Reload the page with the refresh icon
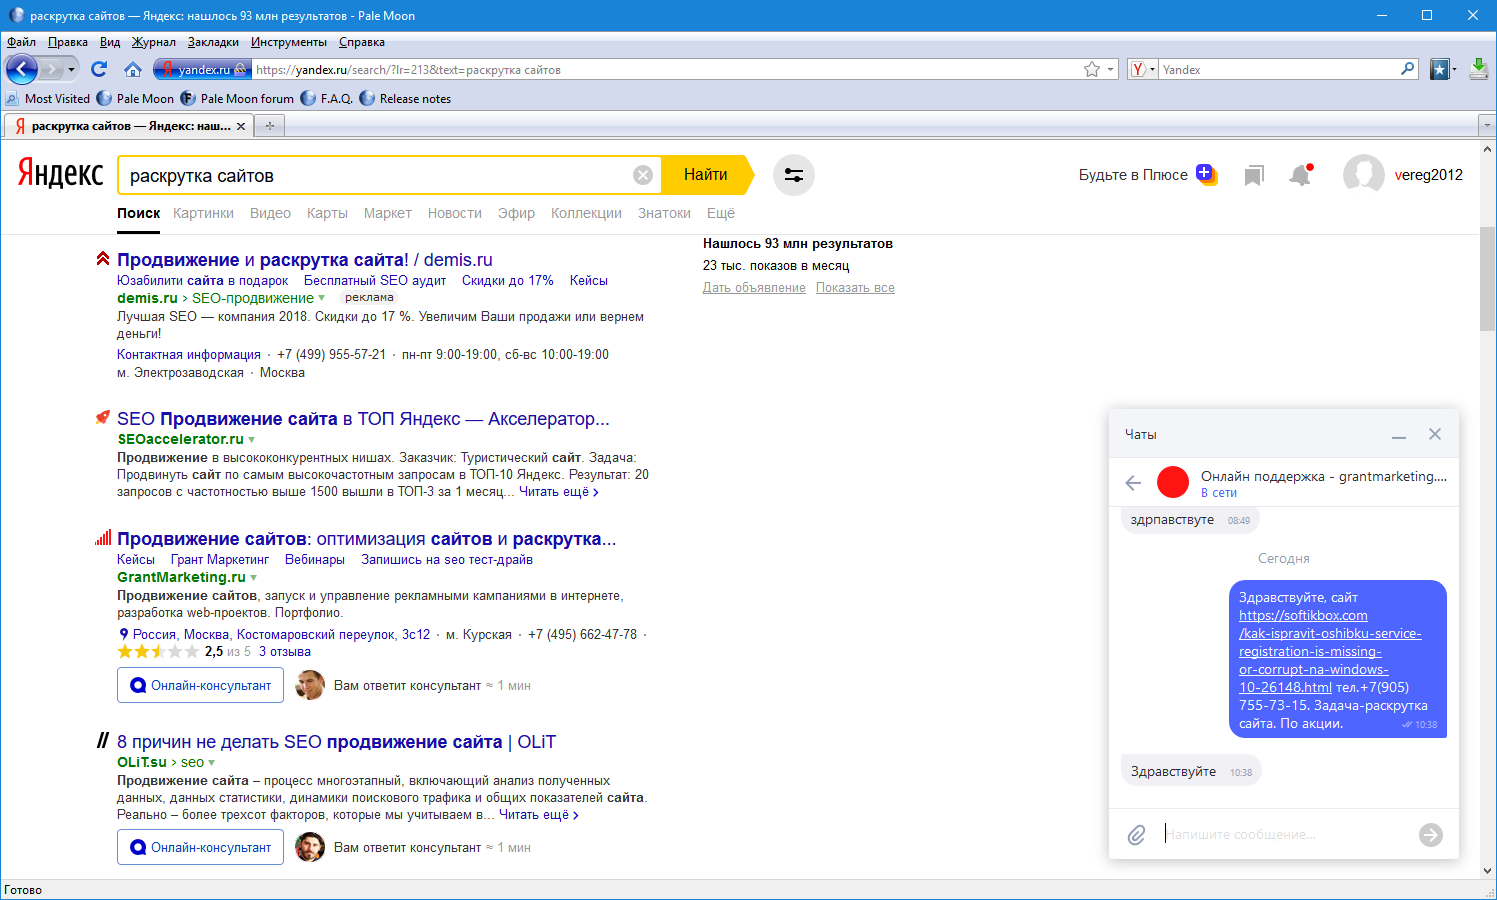Image resolution: width=1497 pixels, height=900 pixels. pyautogui.click(x=98, y=69)
